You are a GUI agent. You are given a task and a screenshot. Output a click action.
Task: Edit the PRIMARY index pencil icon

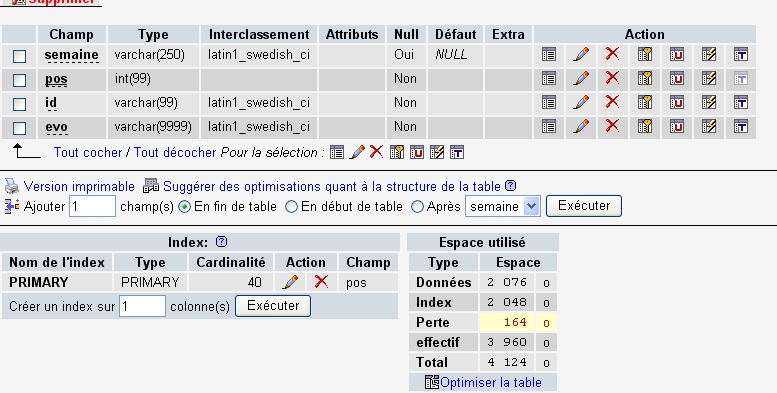(290, 282)
